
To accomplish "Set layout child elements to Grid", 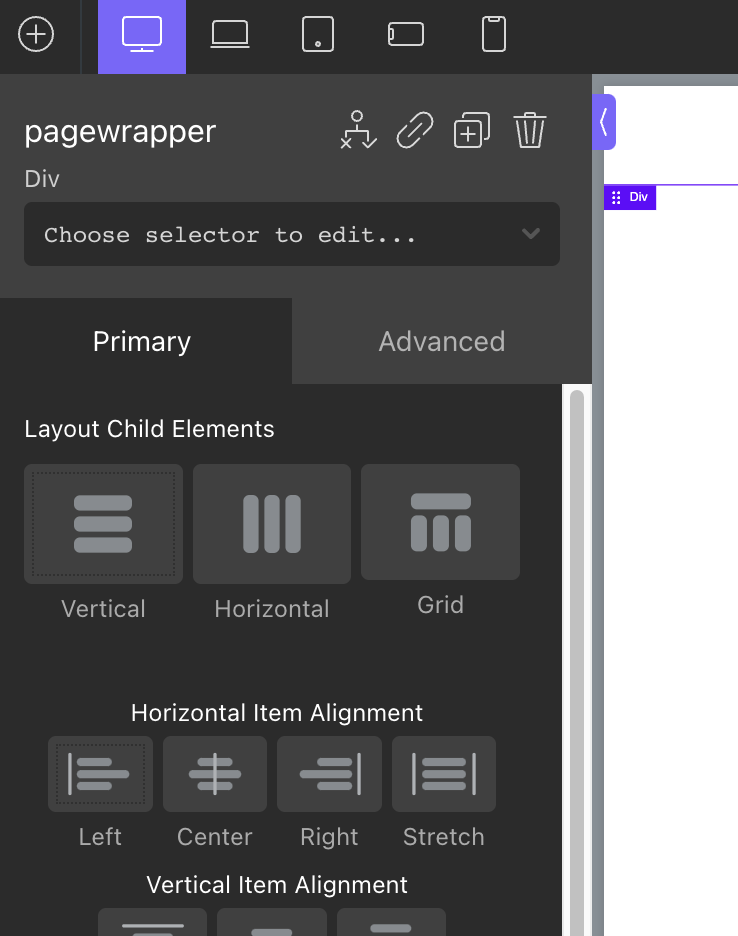I will point(440,522).
